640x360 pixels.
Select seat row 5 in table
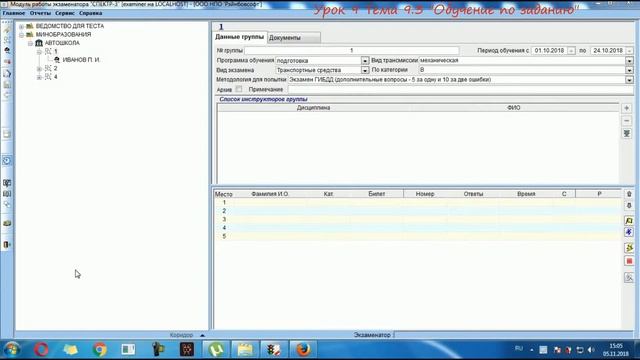pyautogui.click(x=418, y=237)
